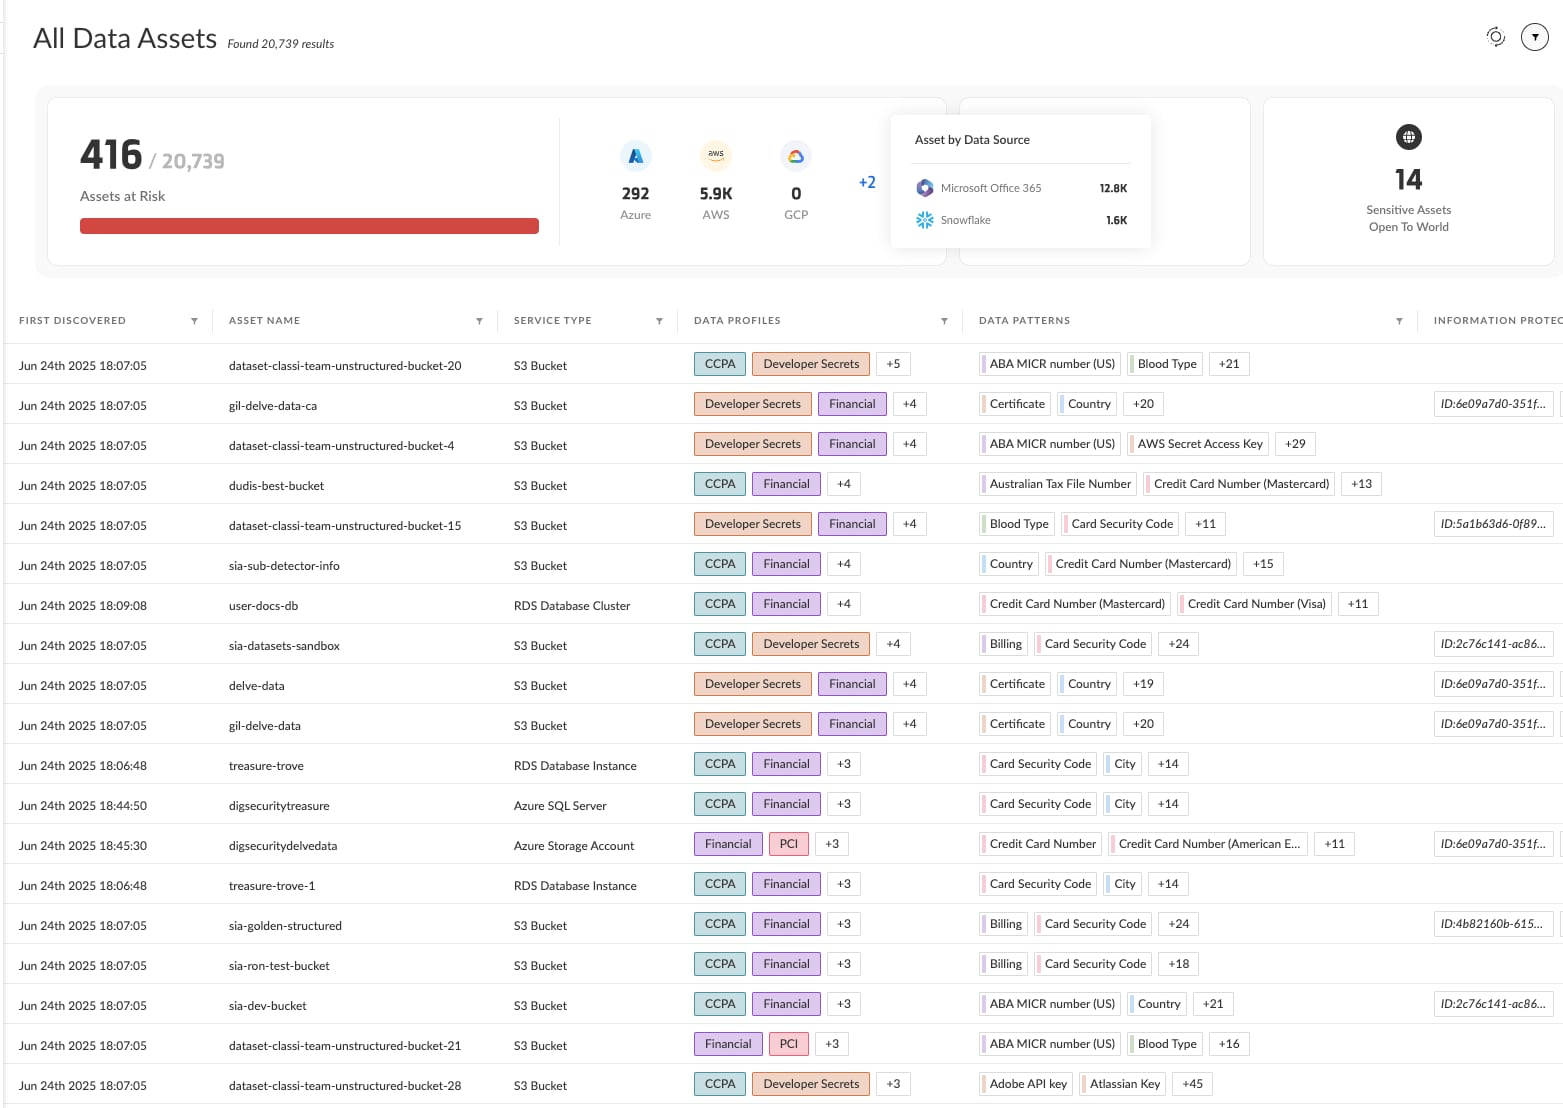
Task: Open the Asset Name column filter arrow
Action: pyautogui.click(x=479, y=321)
